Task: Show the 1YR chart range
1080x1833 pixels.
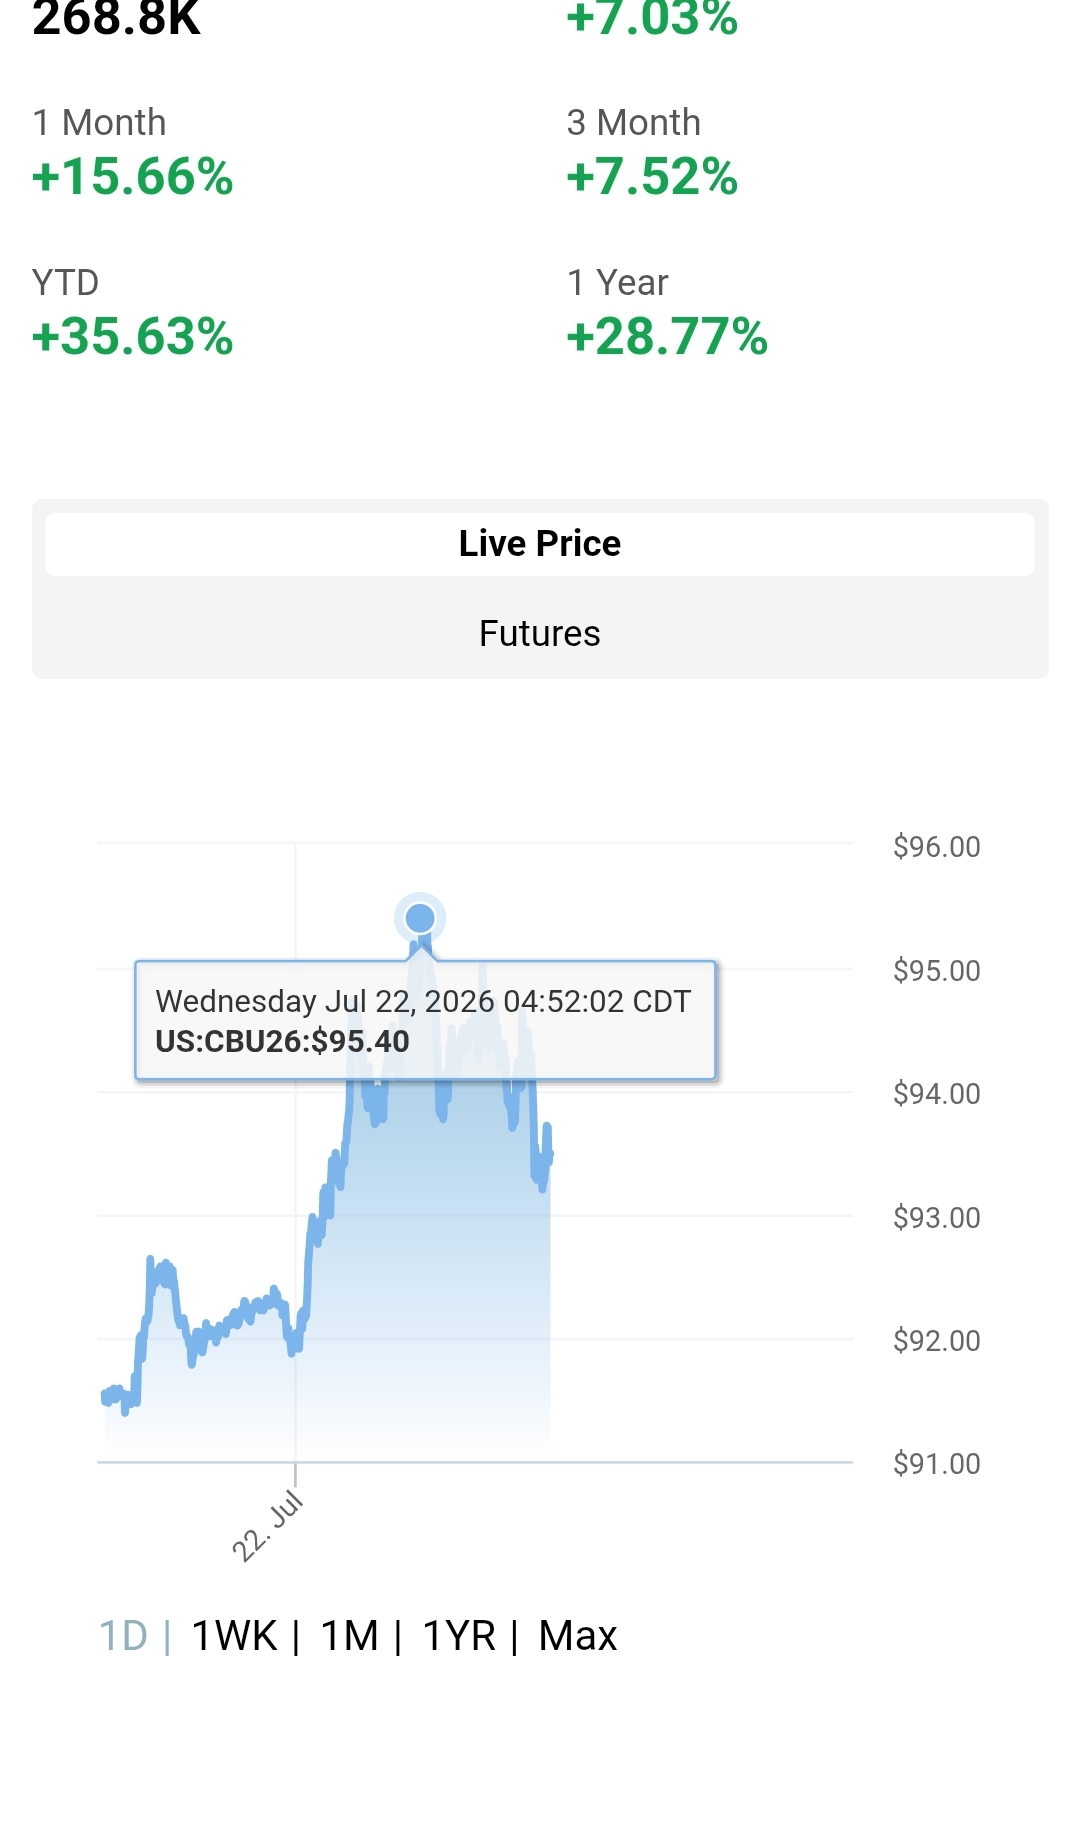Action: tap(459, 1637)
